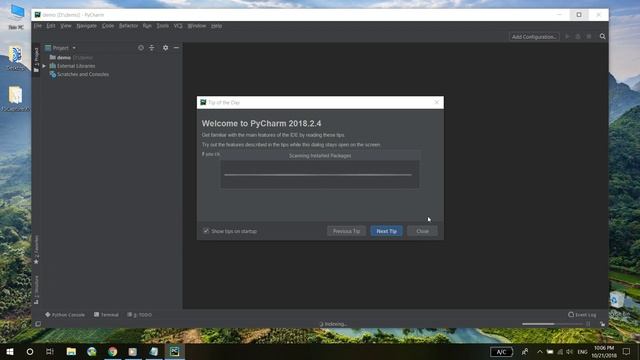Click the Cortana circle on taskbar
The image size is (640, 360).
[x=30, y=351]
